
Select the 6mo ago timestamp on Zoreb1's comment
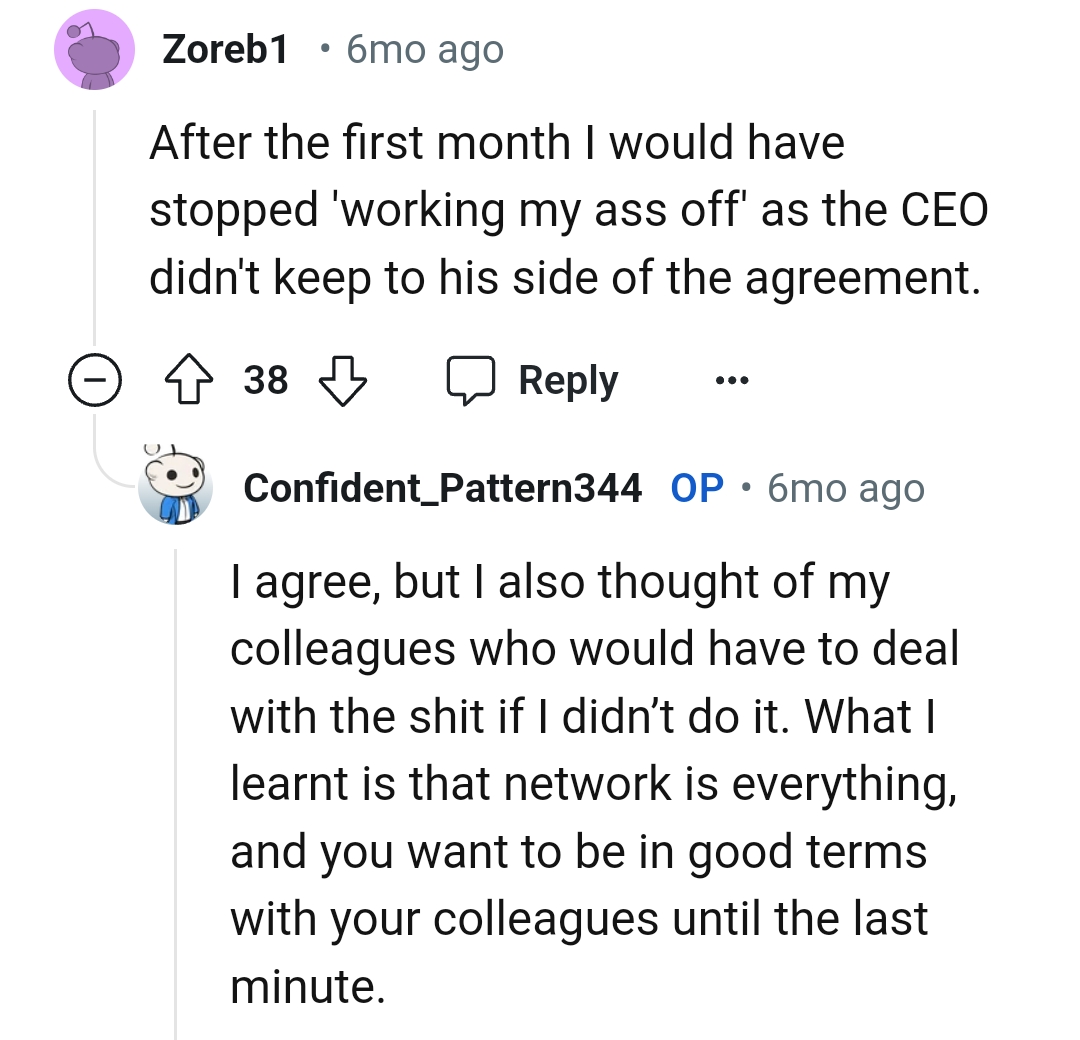[424, 49]
